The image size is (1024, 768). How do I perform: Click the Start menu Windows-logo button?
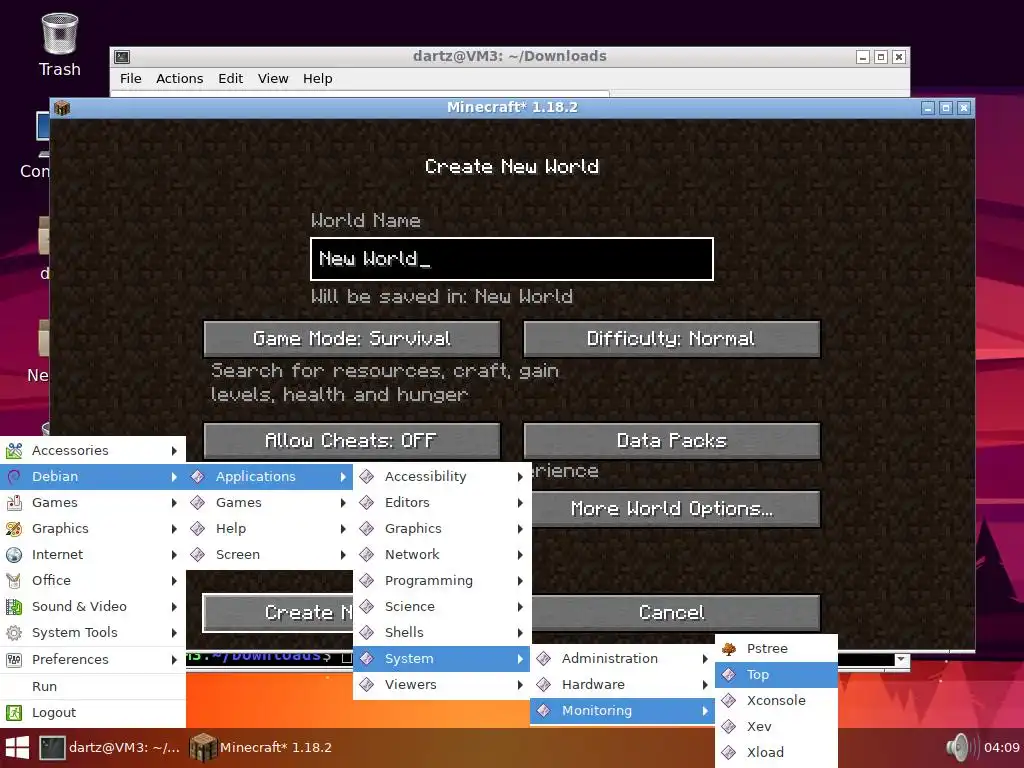point(17,748)
